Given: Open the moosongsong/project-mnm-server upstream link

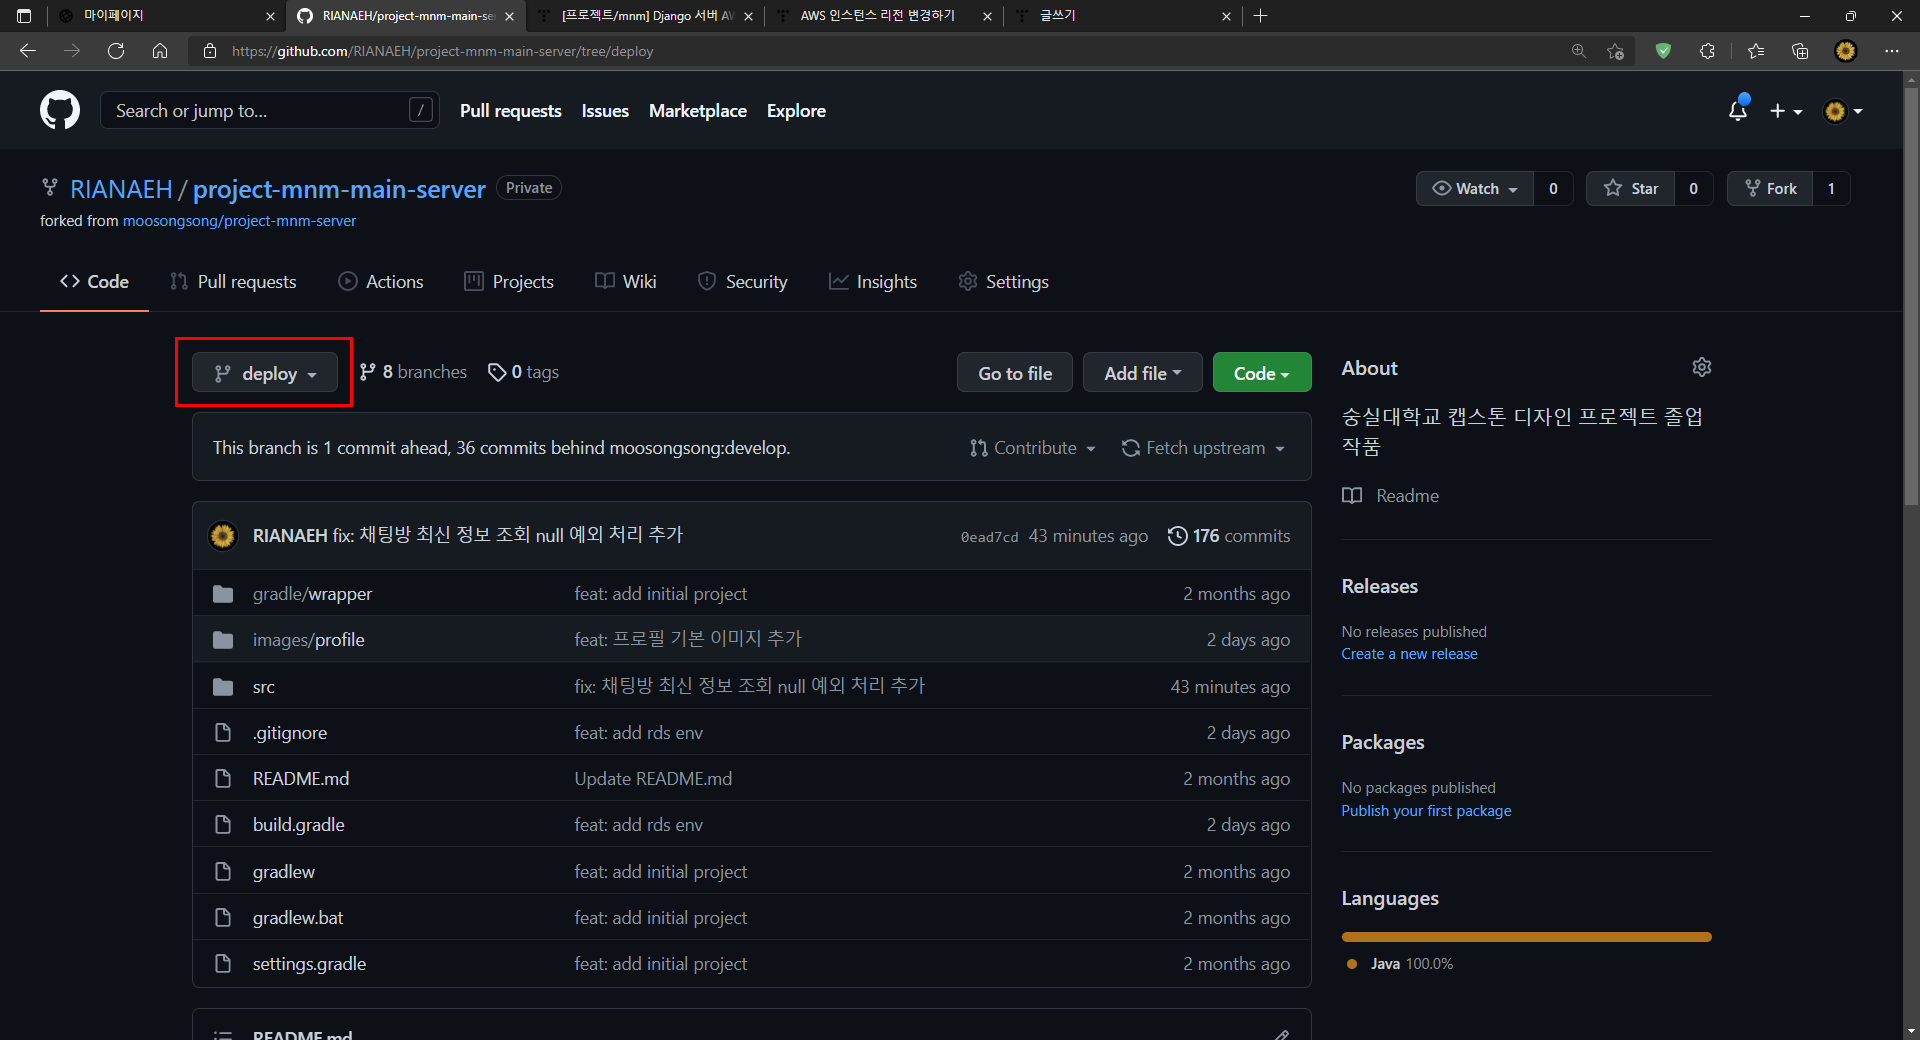Looking at the screenshot, I should tap(239, 221).
